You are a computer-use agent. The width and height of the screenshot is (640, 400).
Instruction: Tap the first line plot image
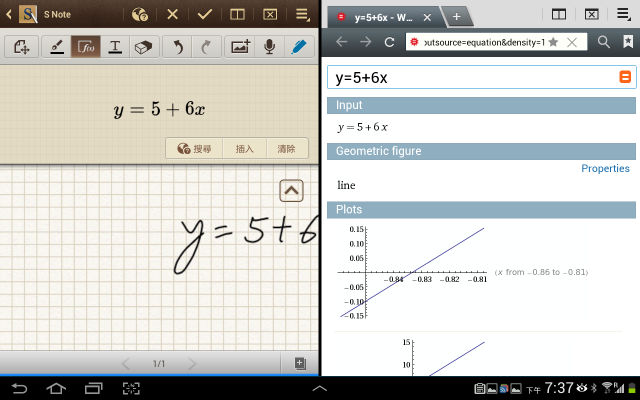click(412, 272)
